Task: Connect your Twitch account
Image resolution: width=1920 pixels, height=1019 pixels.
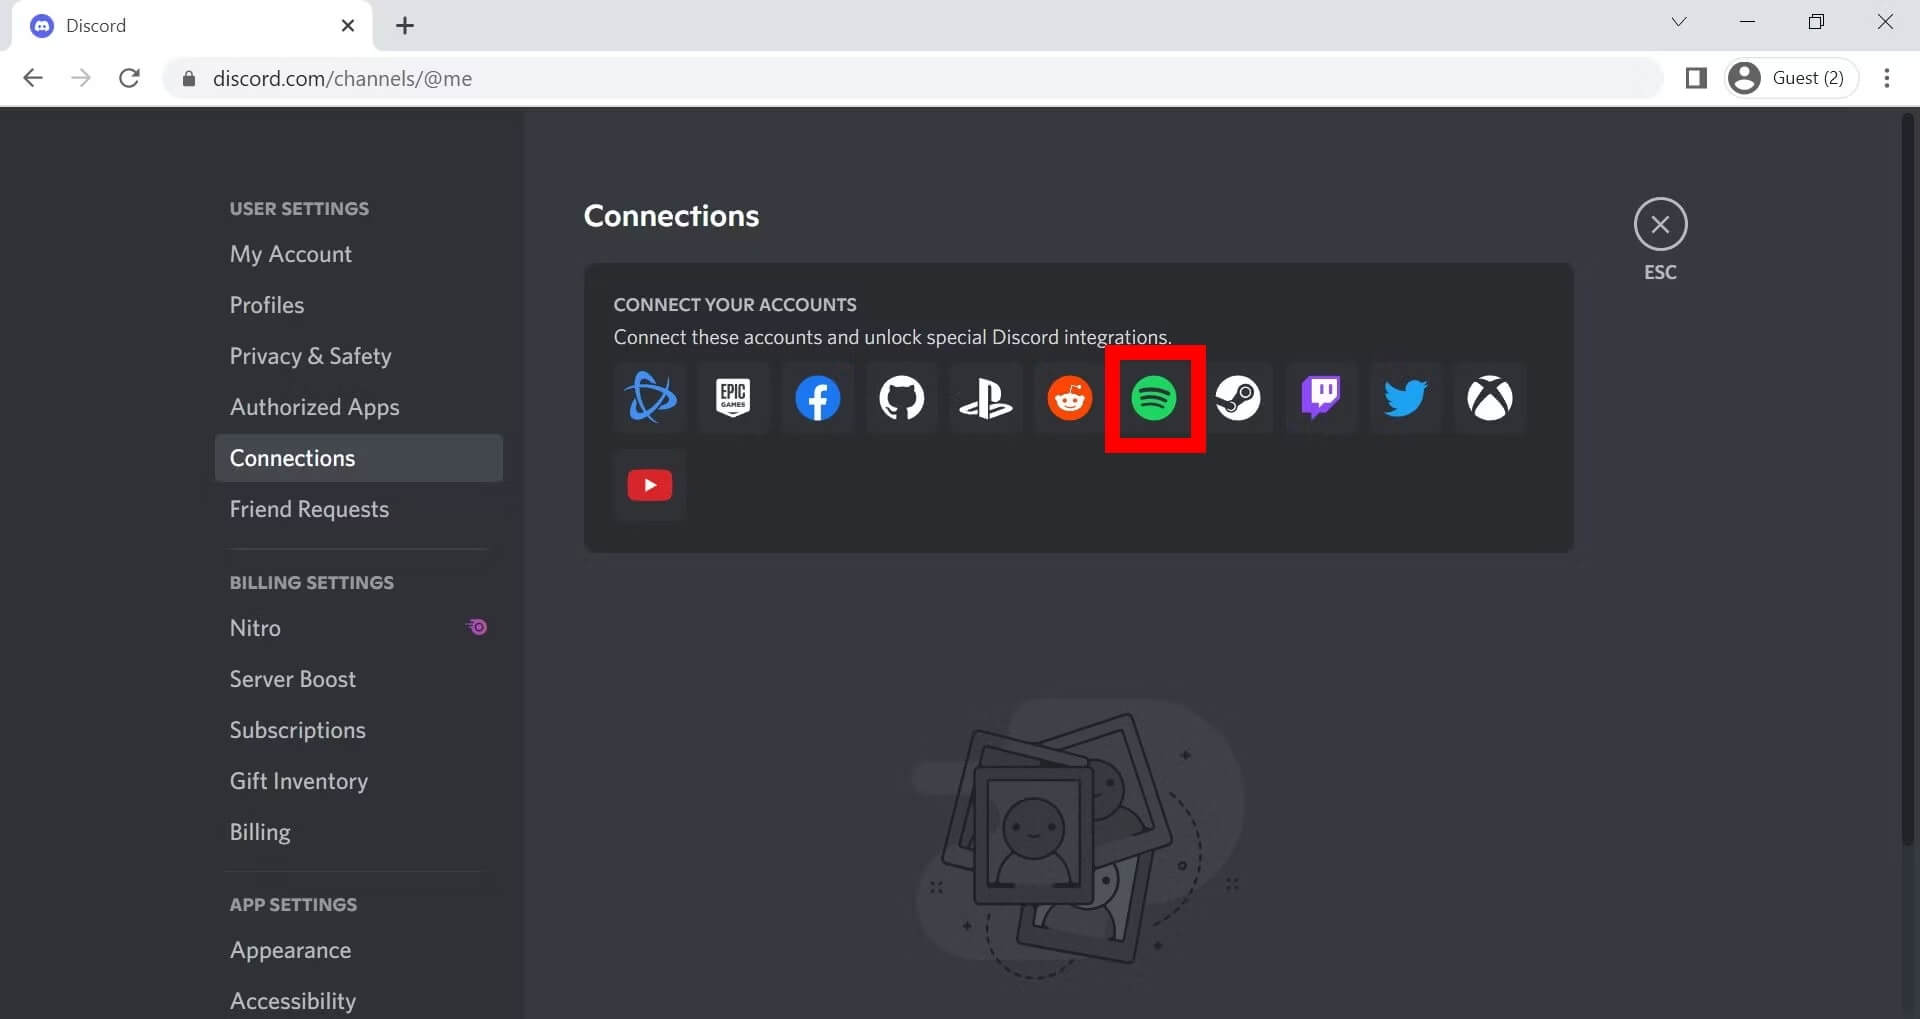Action: pyautogui.click(x=1321, y=398)
